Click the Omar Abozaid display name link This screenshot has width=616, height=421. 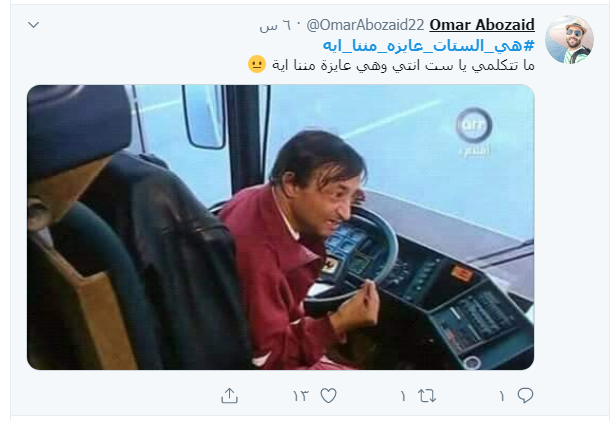tap(482, 25)
